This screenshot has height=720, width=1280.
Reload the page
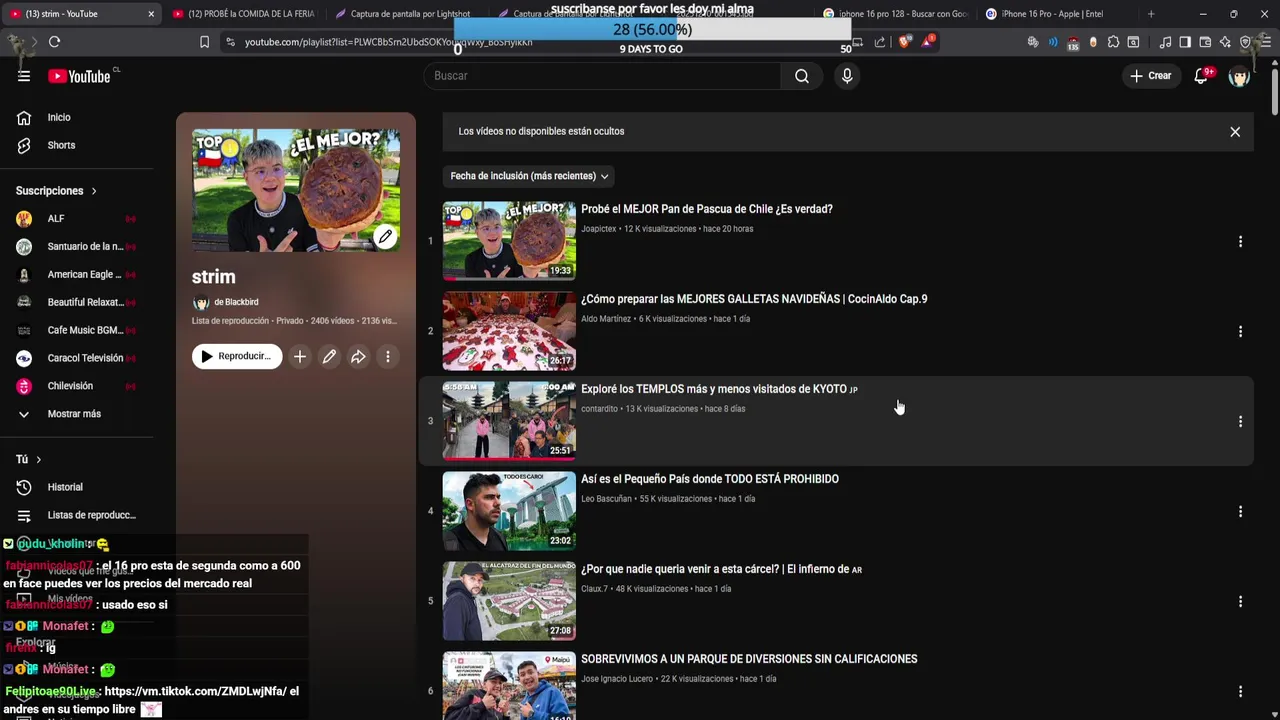[55, 42]
